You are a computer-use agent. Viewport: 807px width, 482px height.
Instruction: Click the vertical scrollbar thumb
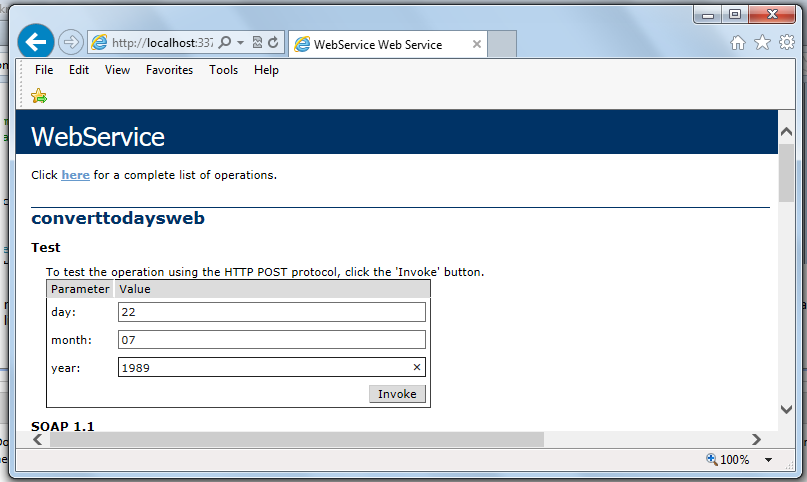coord(786,173)
